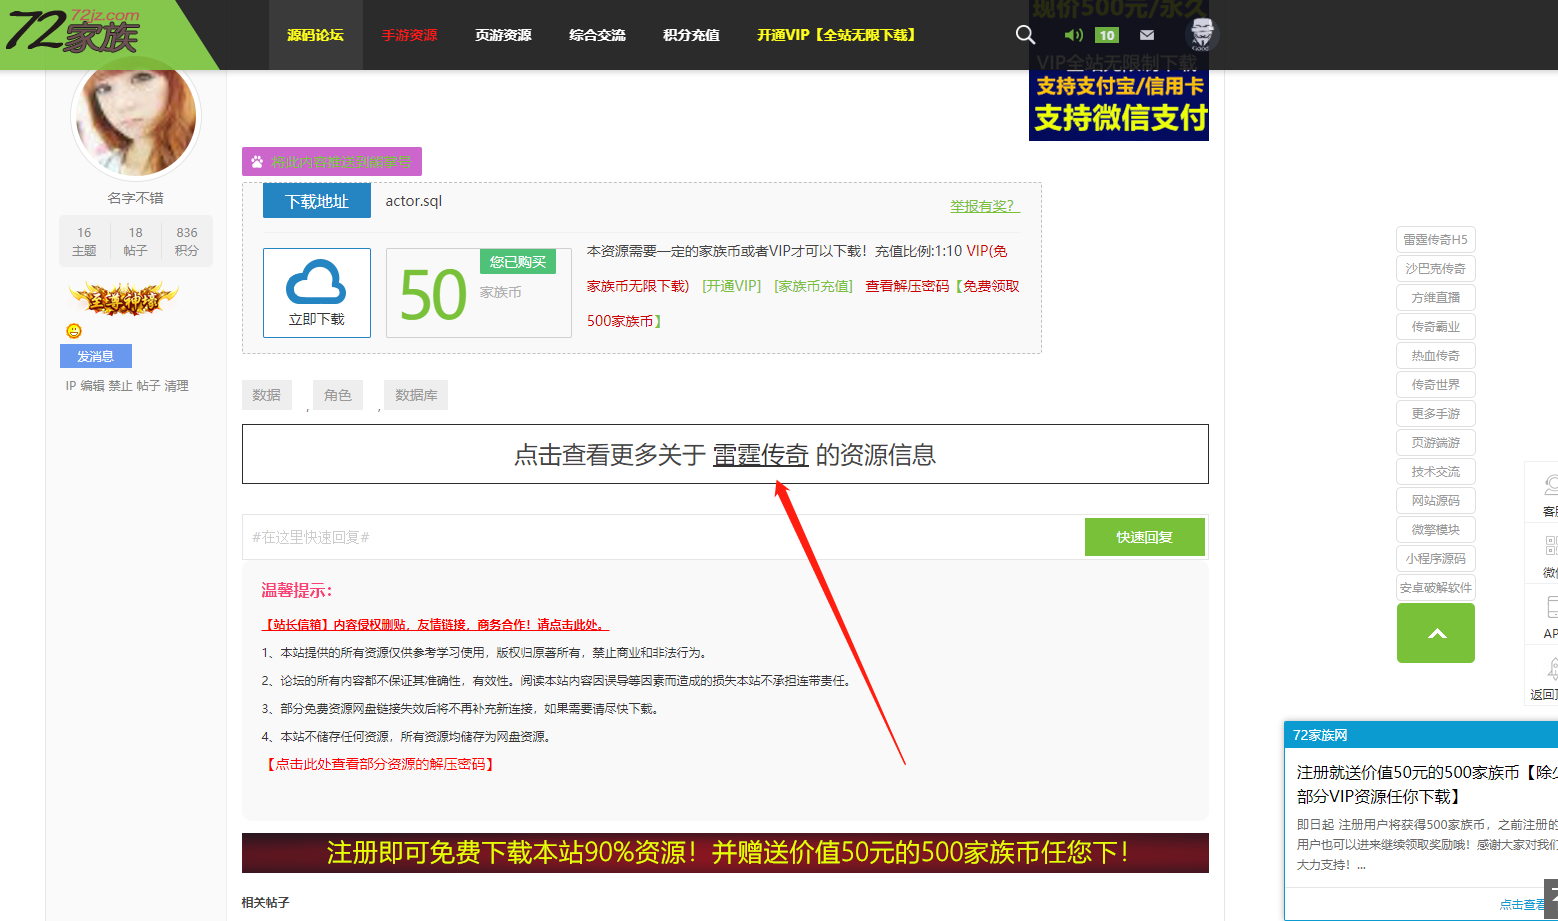
Task: Click the cloud 立即下载 download icon
Action: click(316, 292)
